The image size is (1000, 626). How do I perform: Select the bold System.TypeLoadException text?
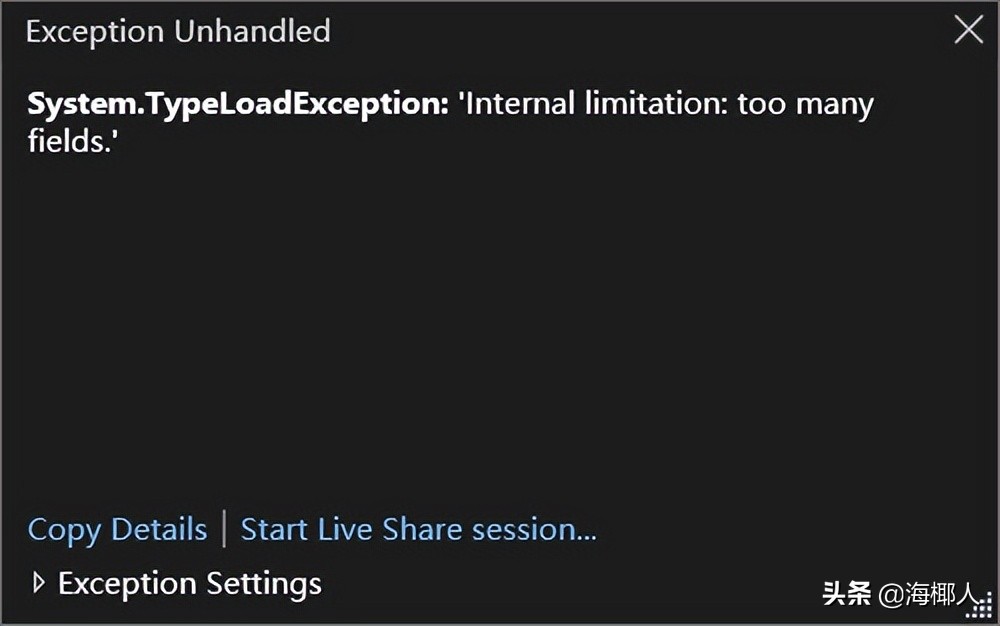[238, 104]
